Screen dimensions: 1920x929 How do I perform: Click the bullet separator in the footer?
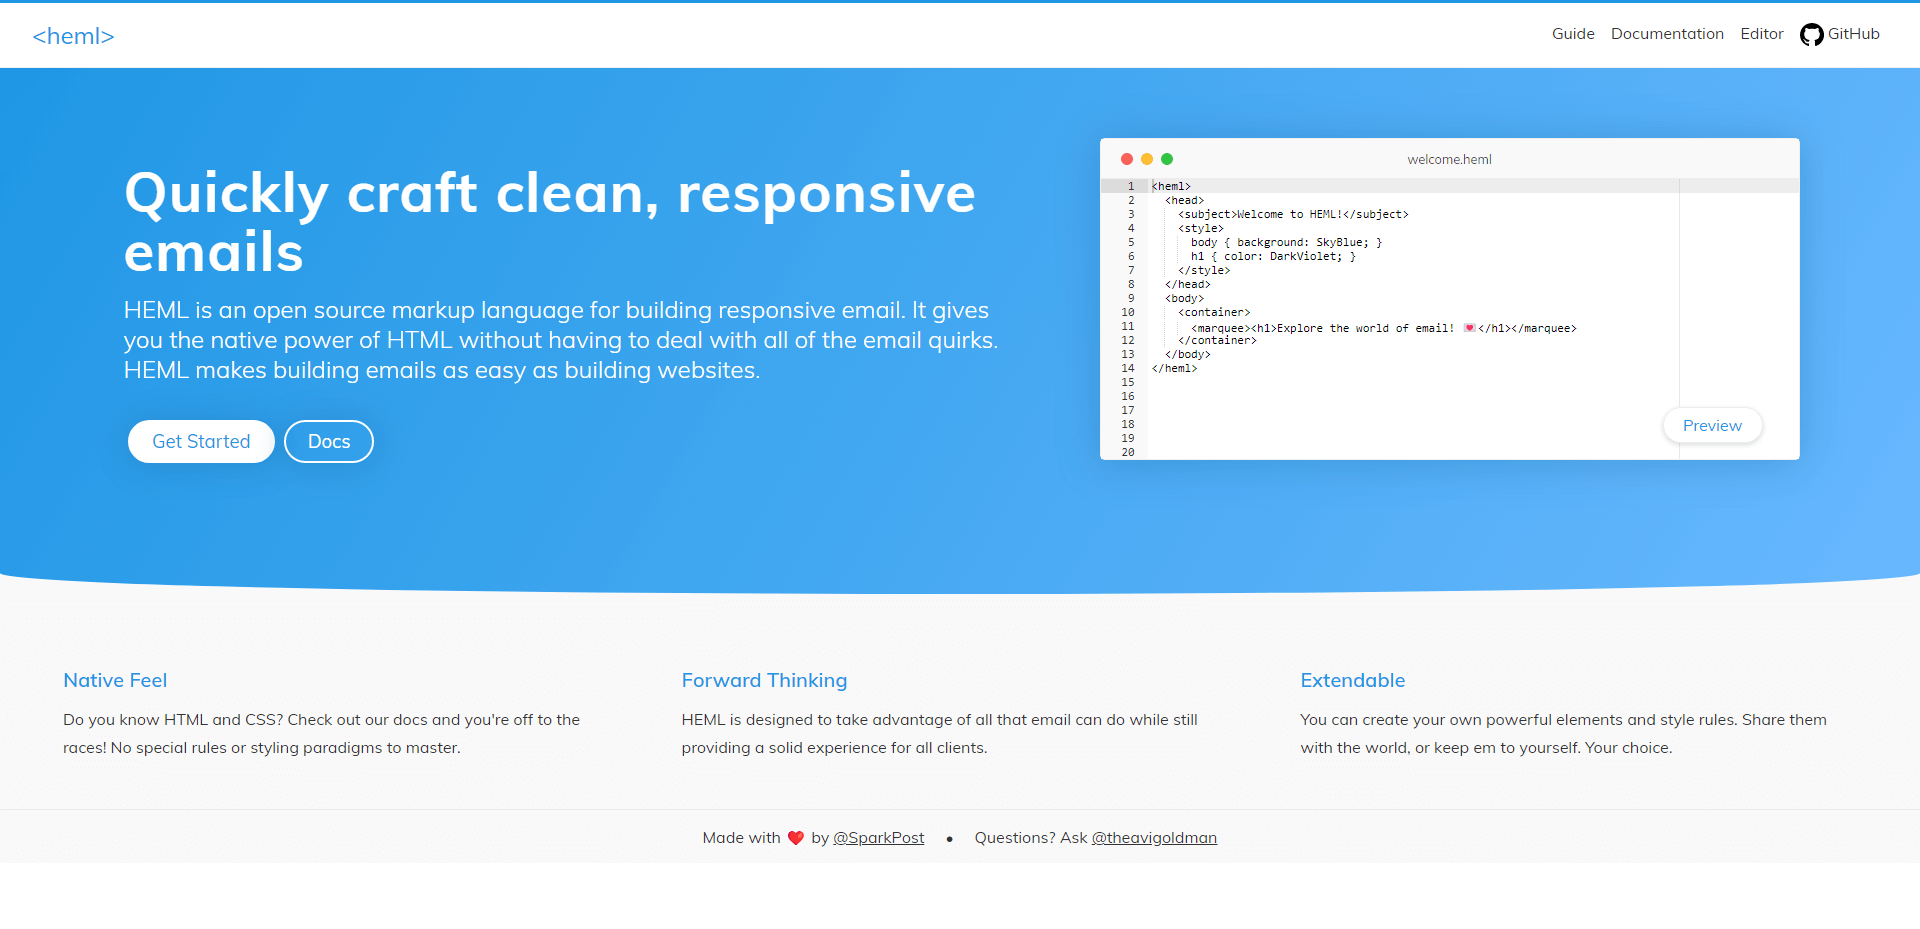tap(950, 839)
